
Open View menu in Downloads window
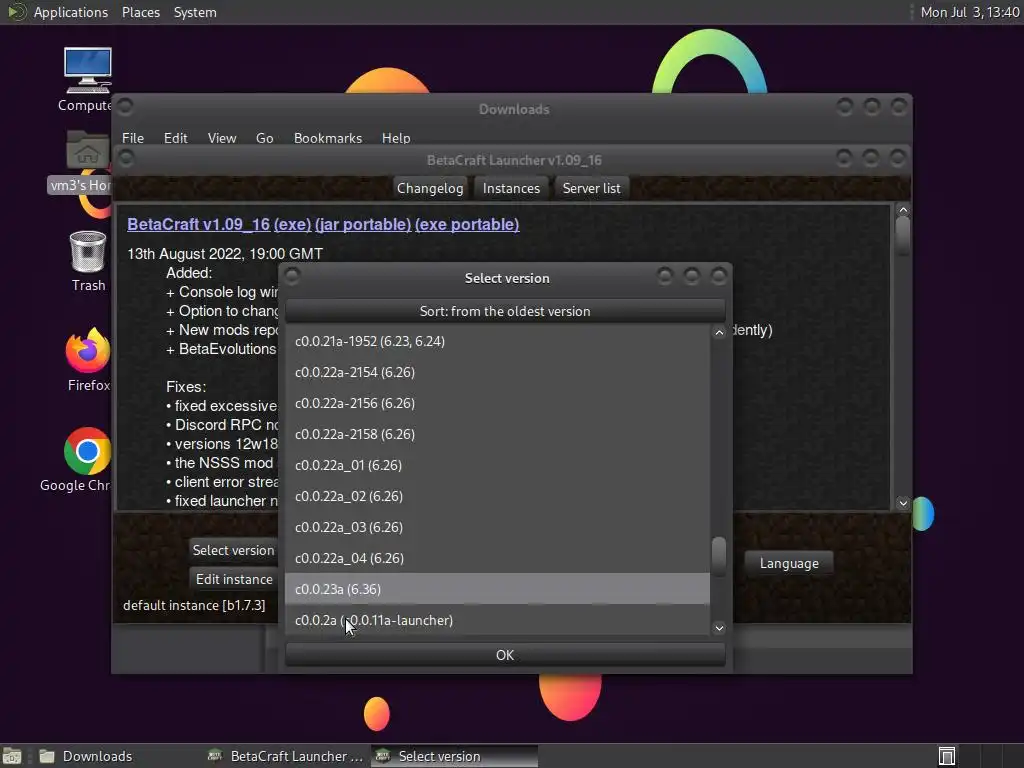[x=221, y=138]
